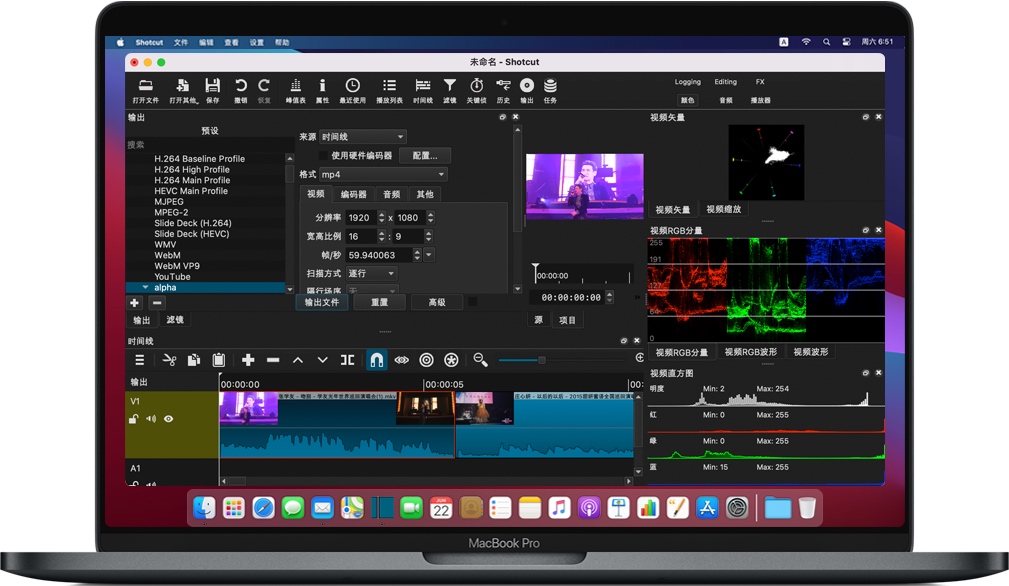The height and width of the screenshot is (586, 1009).
Task: Mute the V1 track speaker icon
Action: pyautogui.click(x=150, y=418)
